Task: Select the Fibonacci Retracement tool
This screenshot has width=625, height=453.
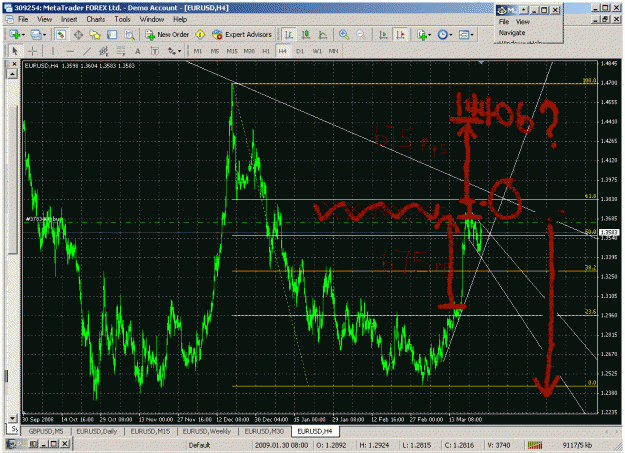Action: (x=120, y=51)
